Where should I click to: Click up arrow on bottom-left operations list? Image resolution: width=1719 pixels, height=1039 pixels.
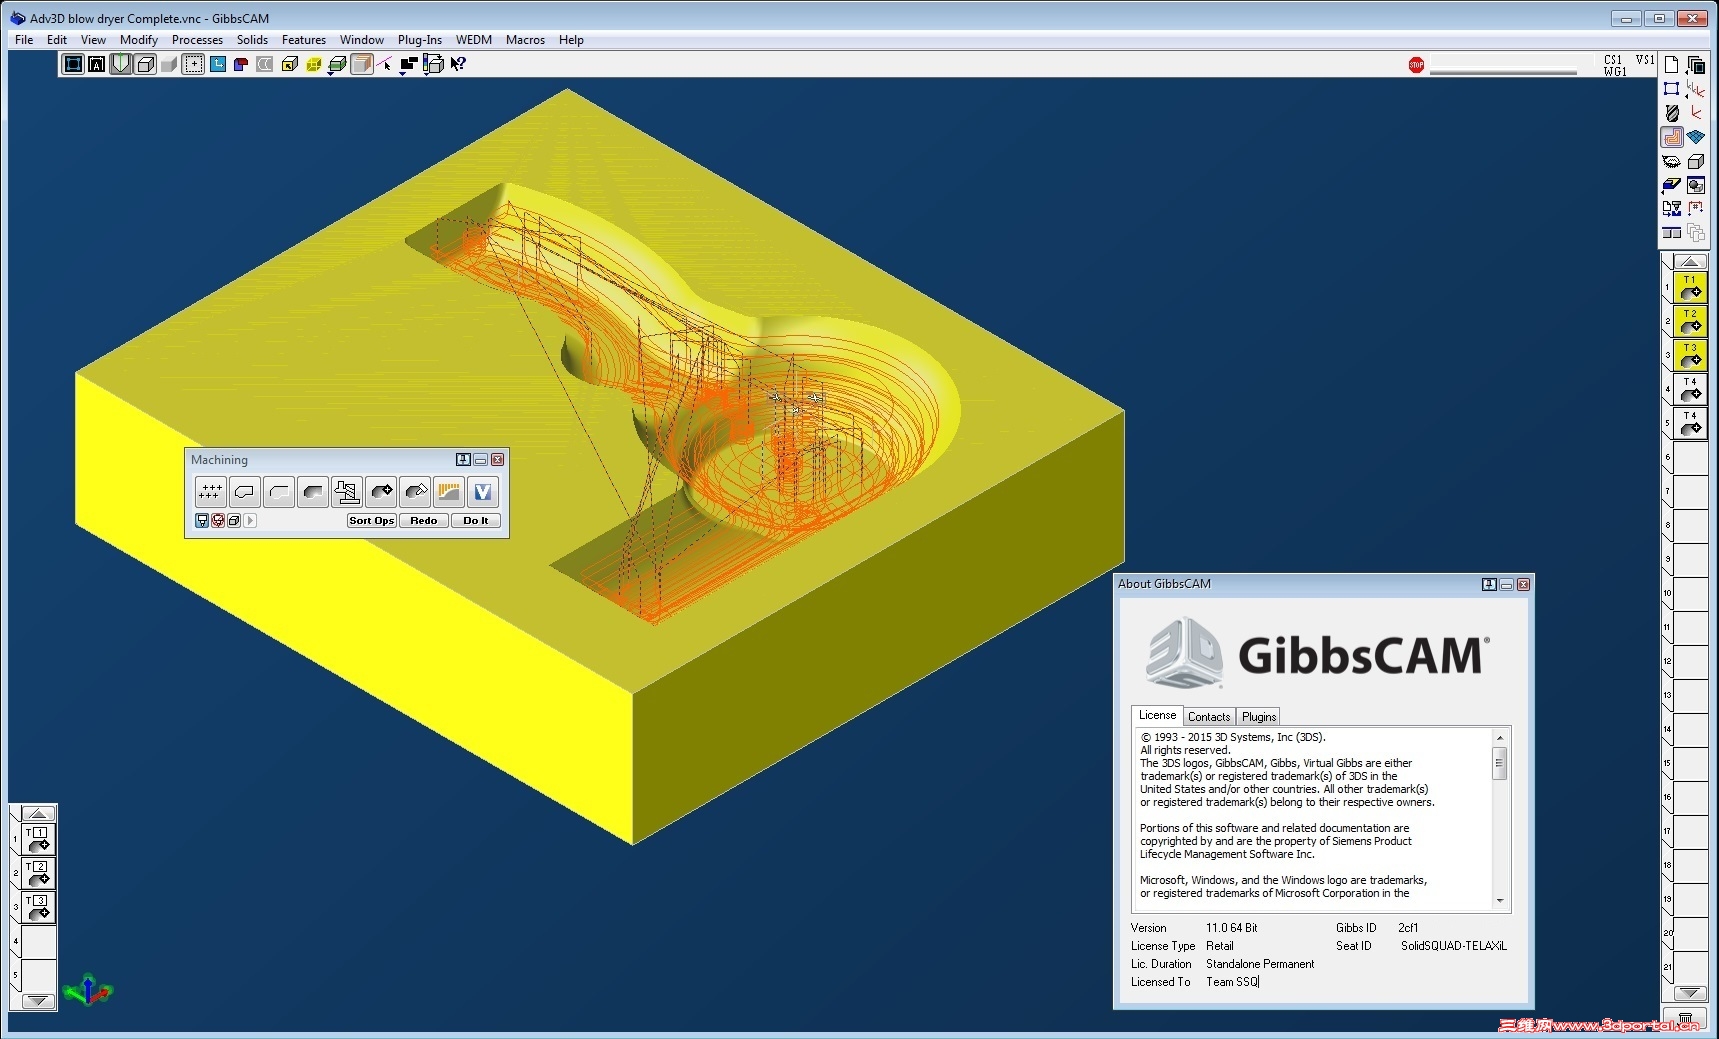pos(38,814)
